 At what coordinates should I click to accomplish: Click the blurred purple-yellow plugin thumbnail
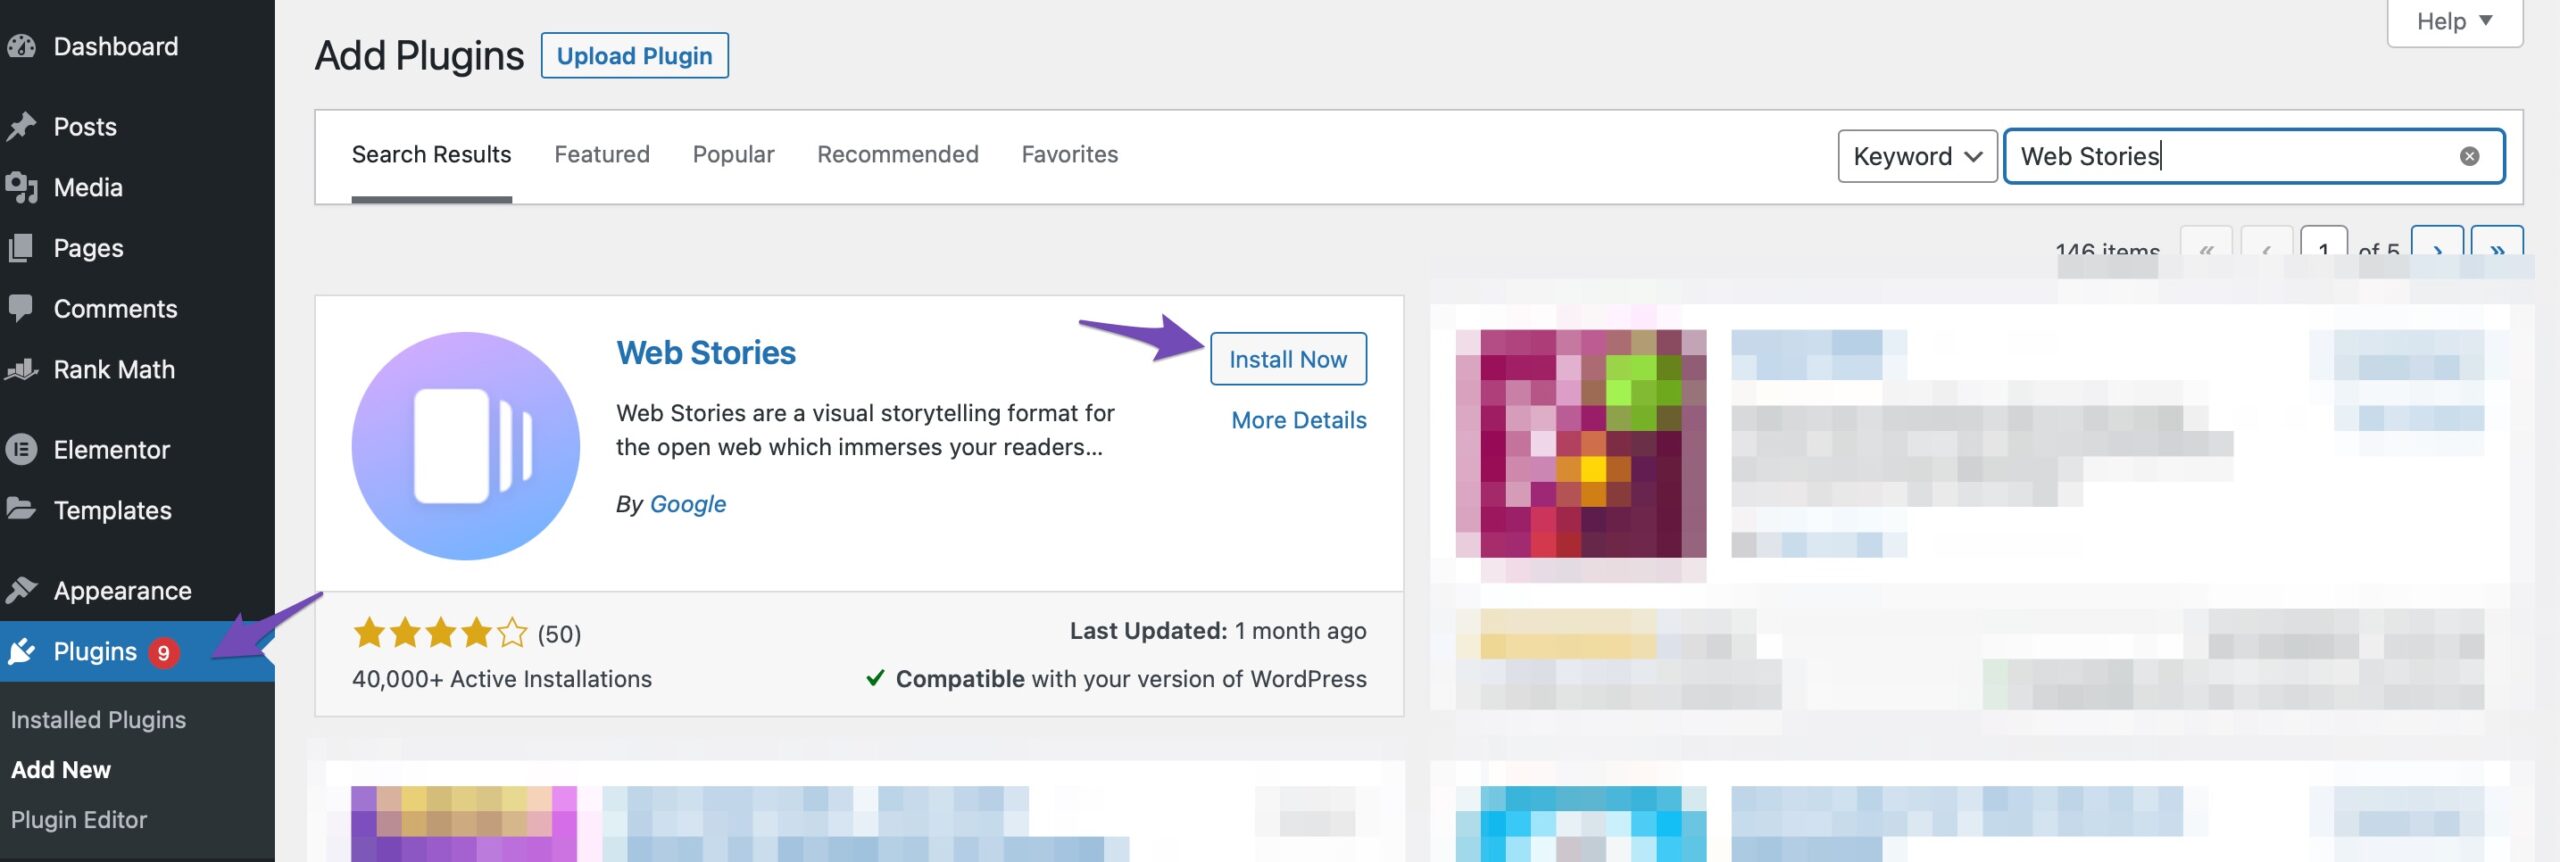[464, 824]
